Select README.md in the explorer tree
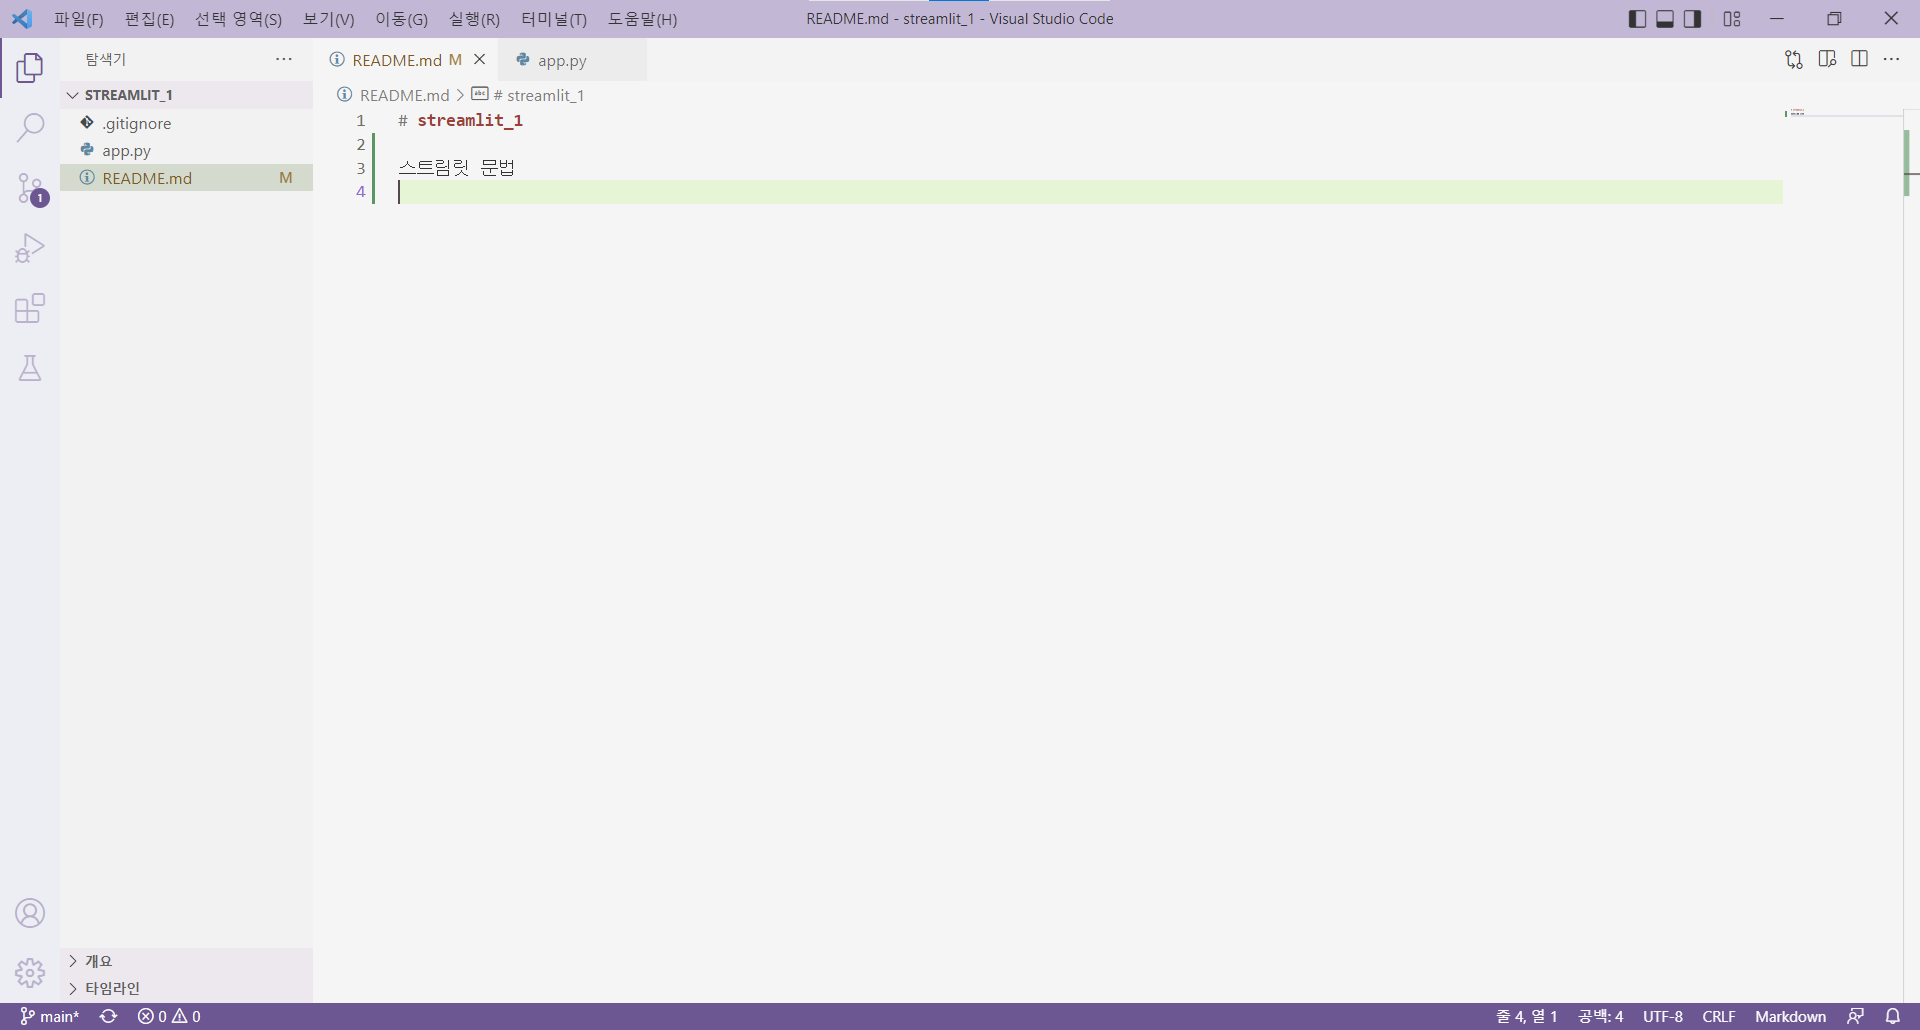 point(187,178)
